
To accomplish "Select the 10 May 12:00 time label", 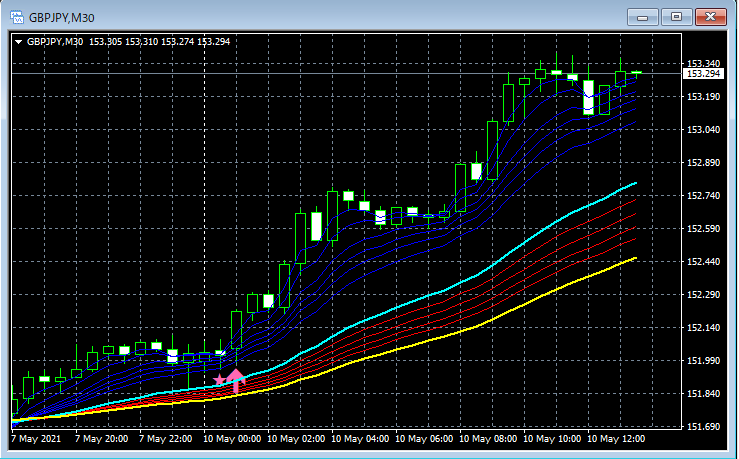I will tap(616, 439).
